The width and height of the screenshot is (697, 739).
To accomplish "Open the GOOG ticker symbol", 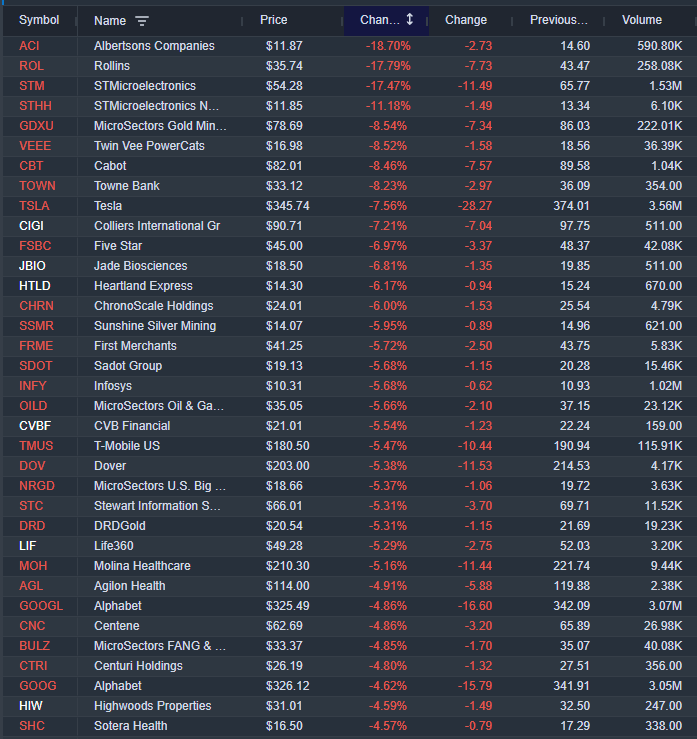I will pyautogui.click(x=38, y=686).
